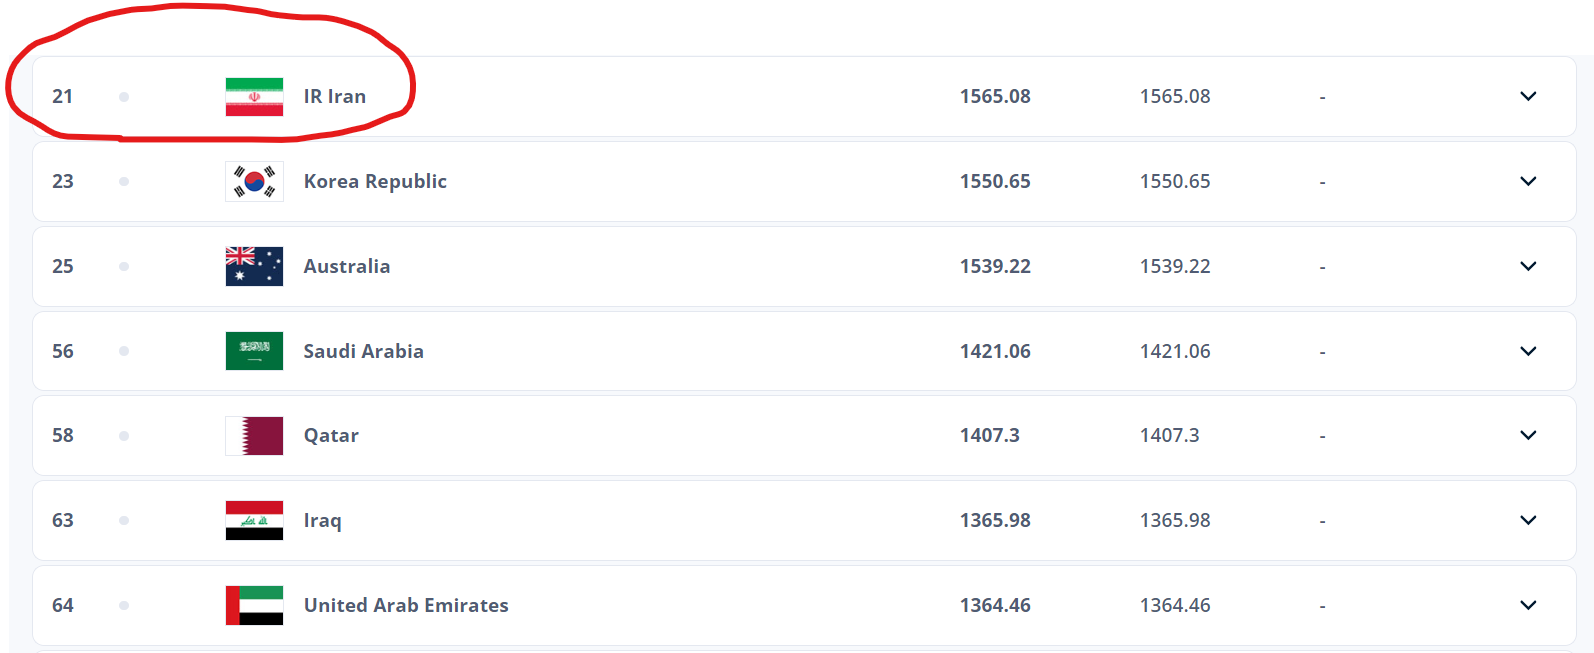Viewport: 1594px width, 653px height.
Task: Click the Qatar flag icon
Action: [x=254, y=436]
